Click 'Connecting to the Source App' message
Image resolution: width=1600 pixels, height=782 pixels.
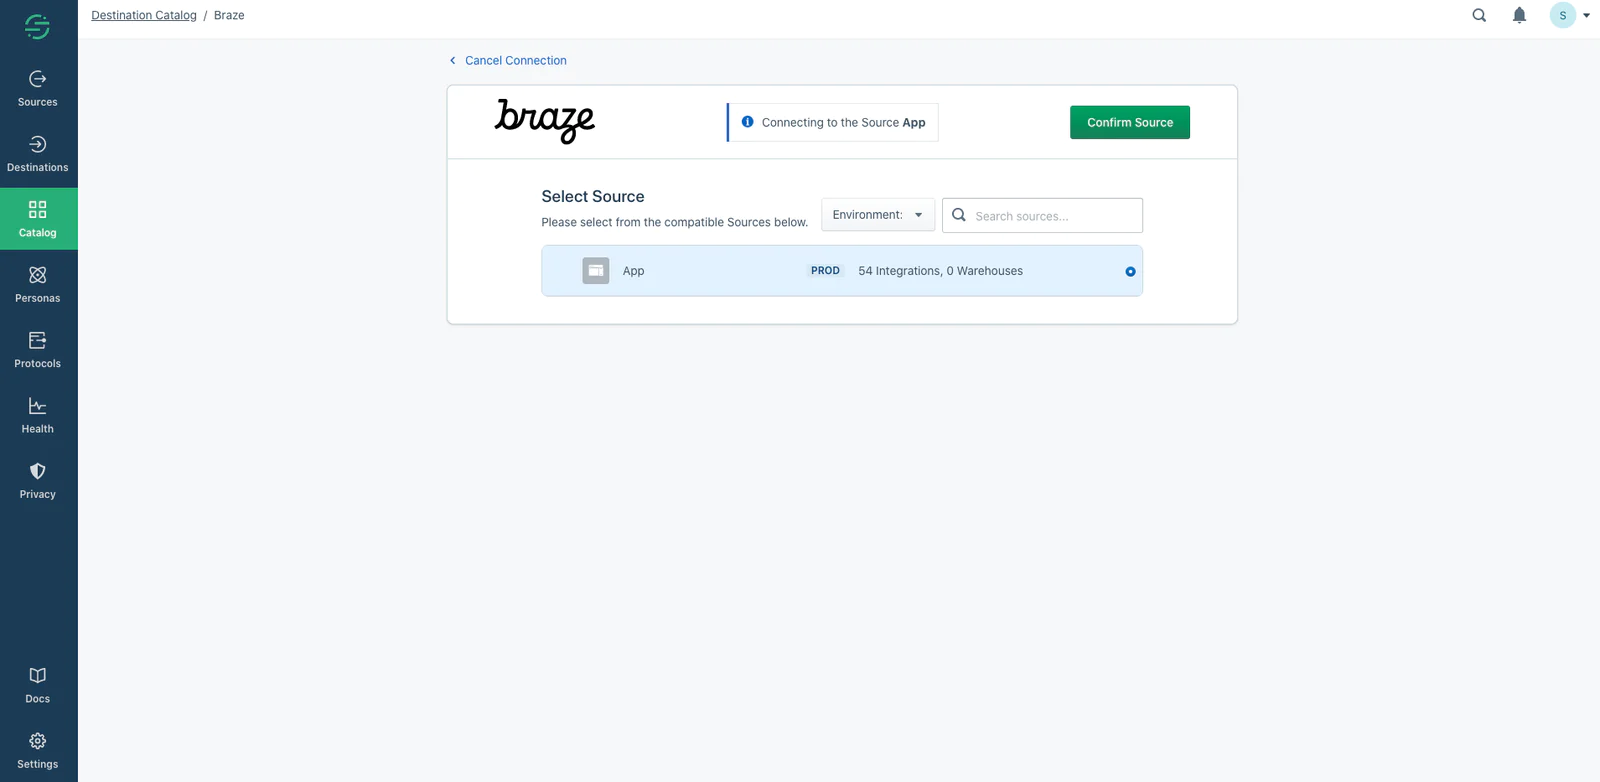[843, 123]
